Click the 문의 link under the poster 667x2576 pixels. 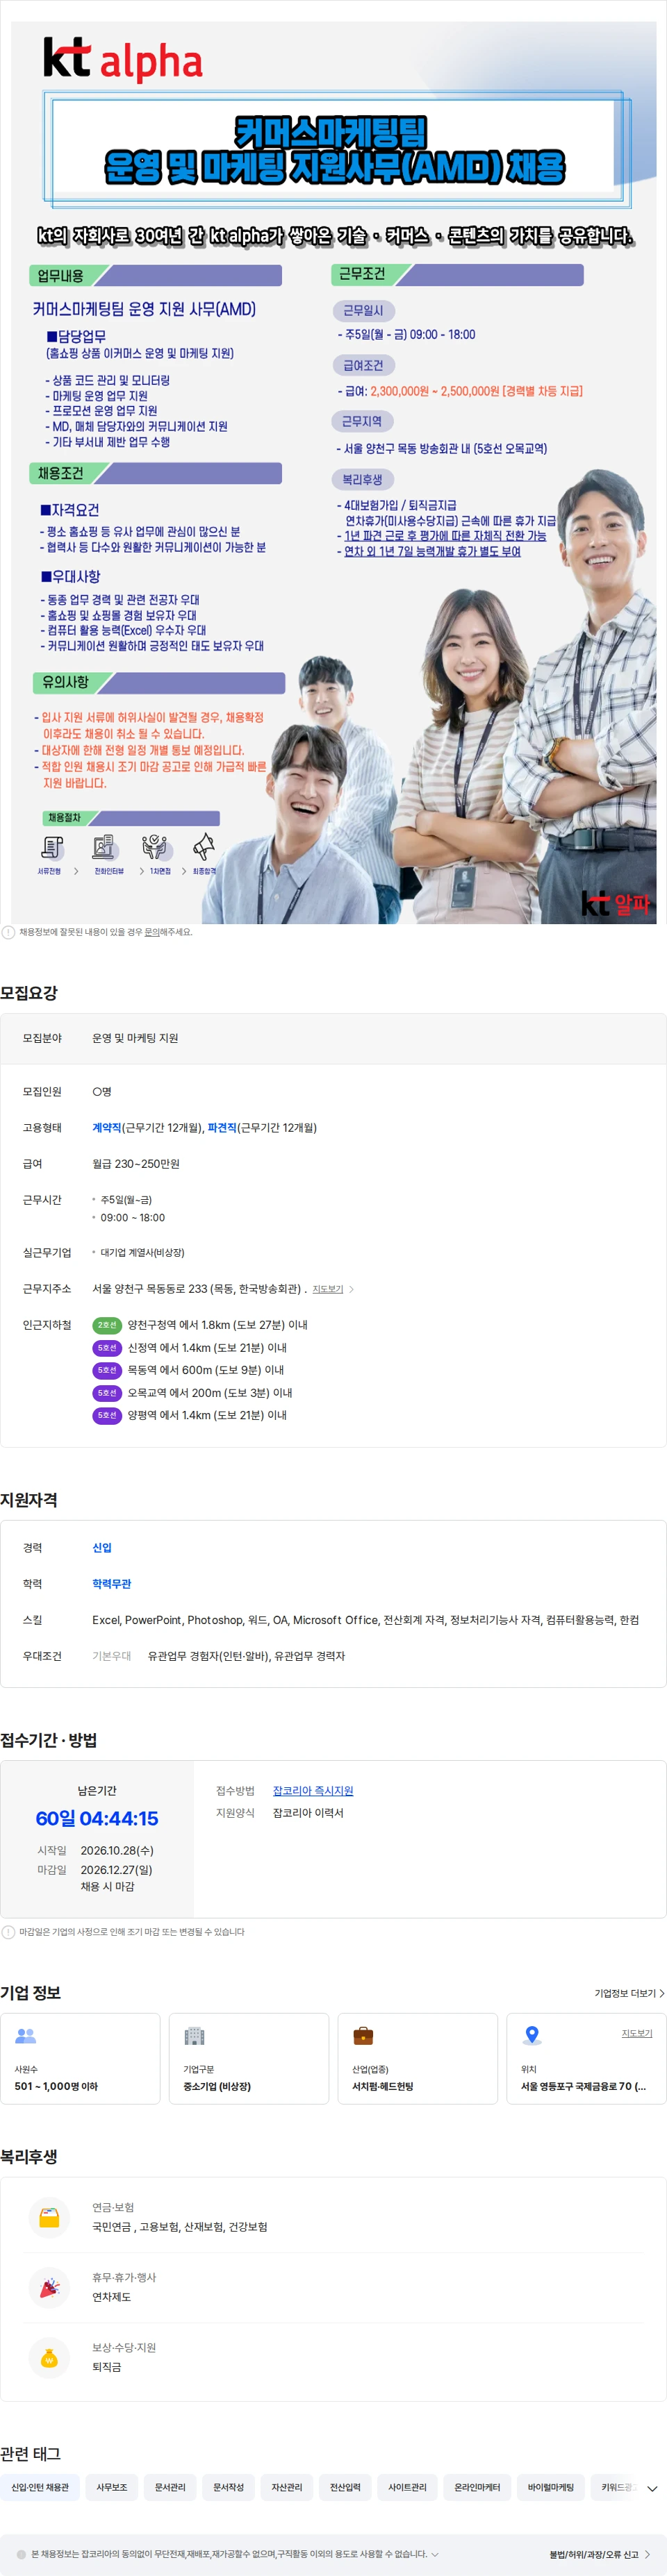click(152, 932)
